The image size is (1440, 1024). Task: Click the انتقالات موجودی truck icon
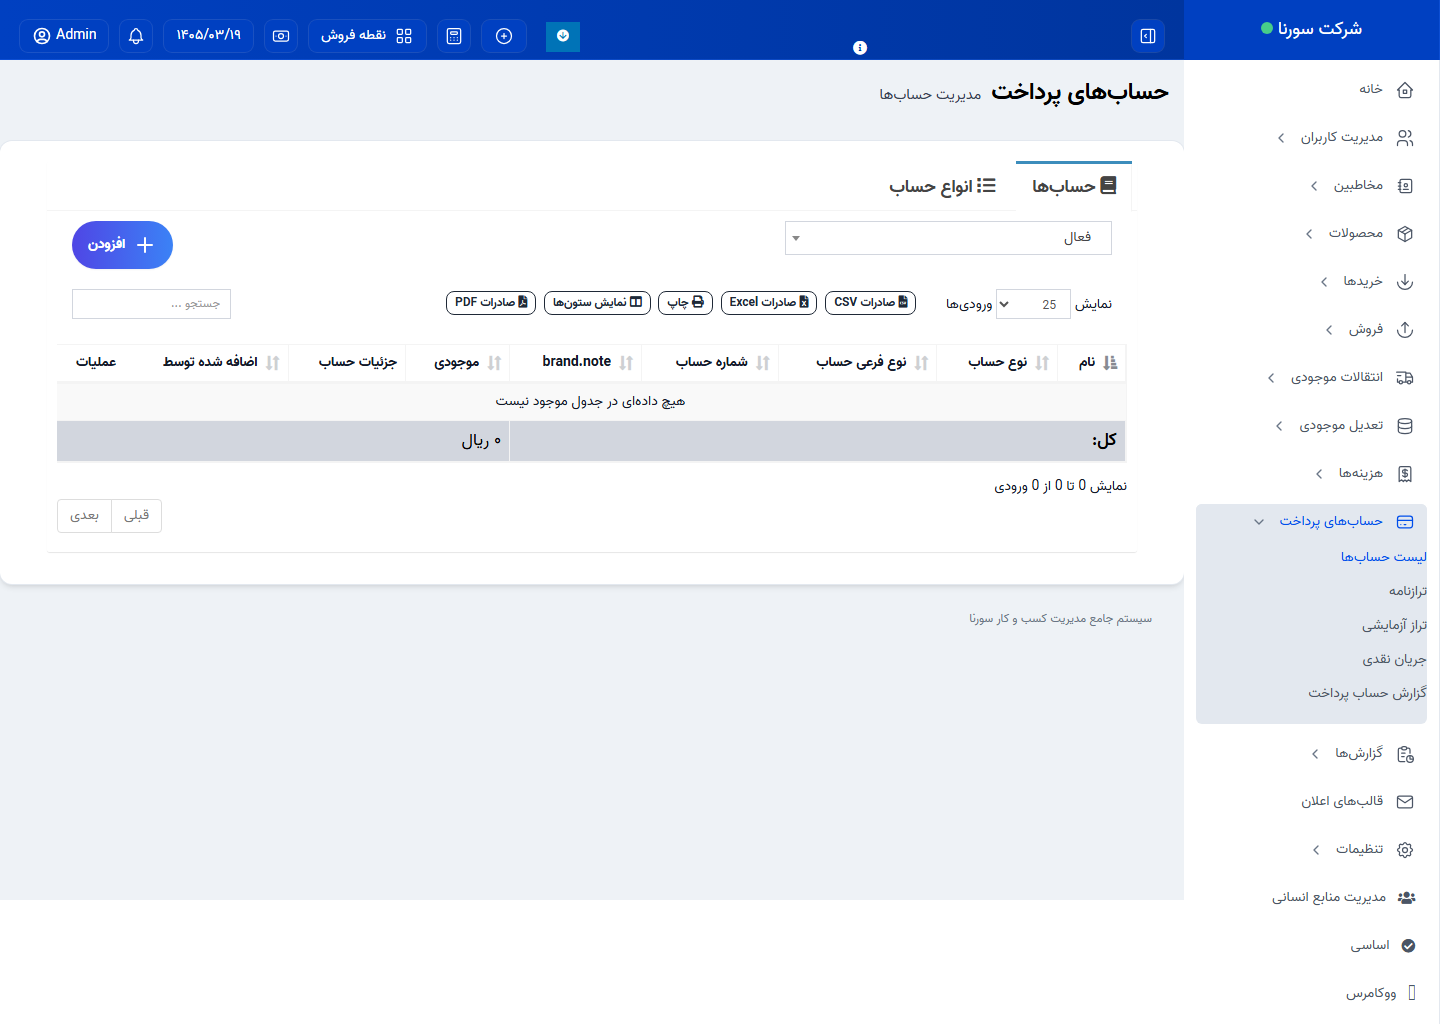click(x=1405, y=378)
